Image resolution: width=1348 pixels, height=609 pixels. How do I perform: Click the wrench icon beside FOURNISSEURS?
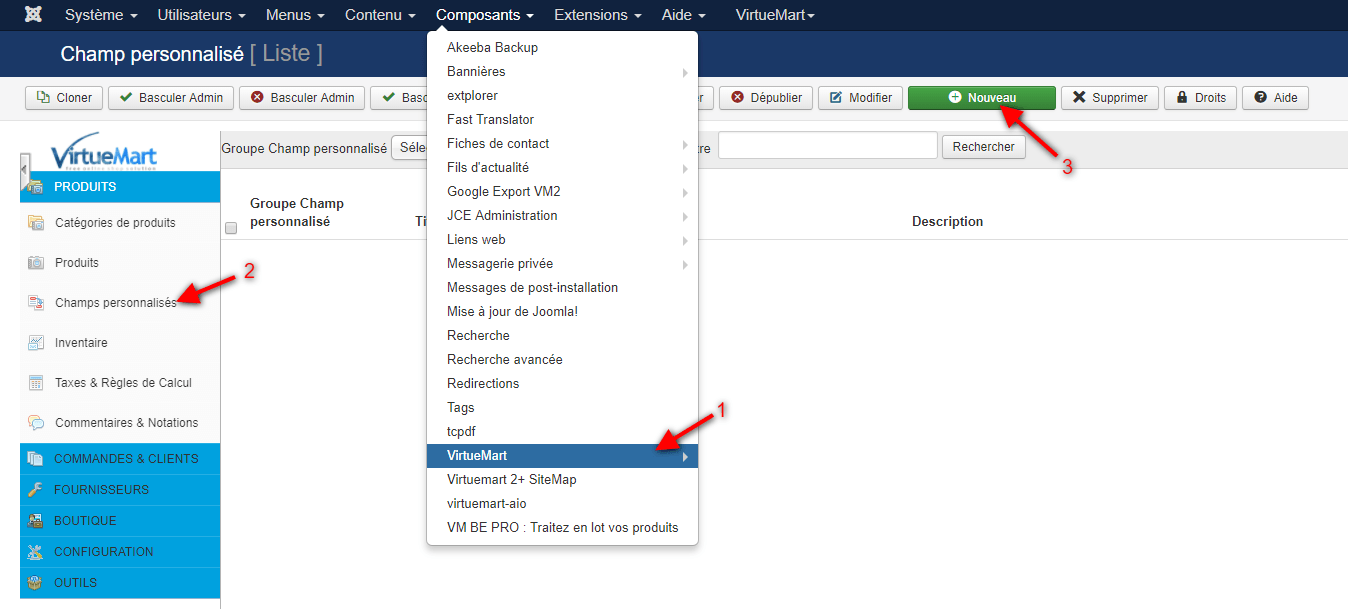(x=36, y=490)
